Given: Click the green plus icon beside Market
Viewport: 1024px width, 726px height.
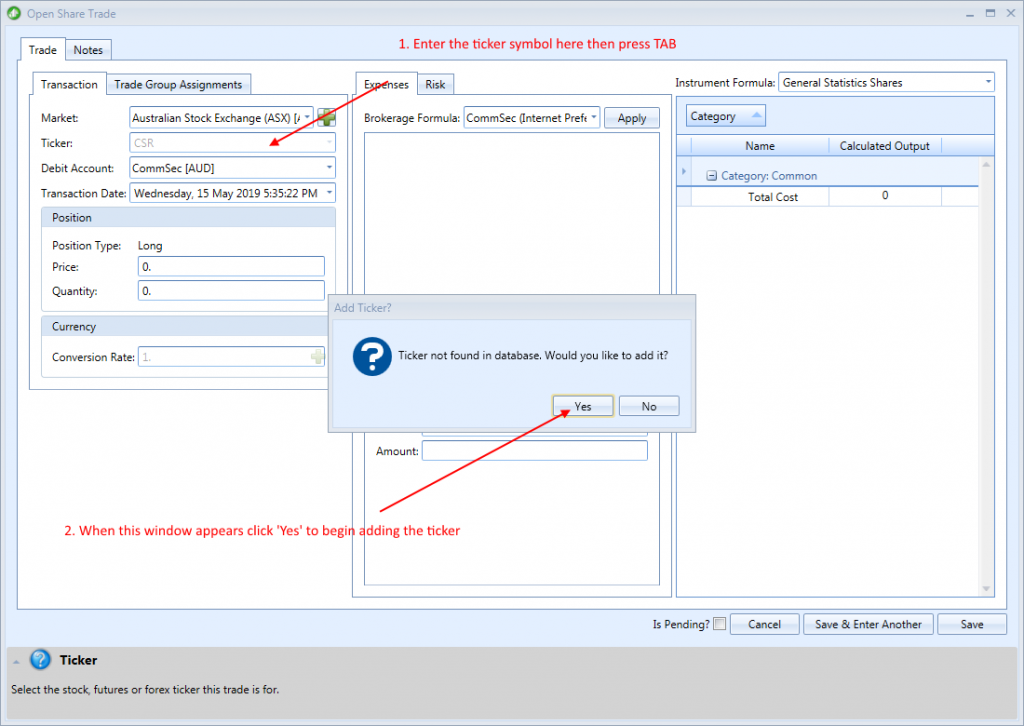Looking at the screenshot, I should click(x=326, y=118).
